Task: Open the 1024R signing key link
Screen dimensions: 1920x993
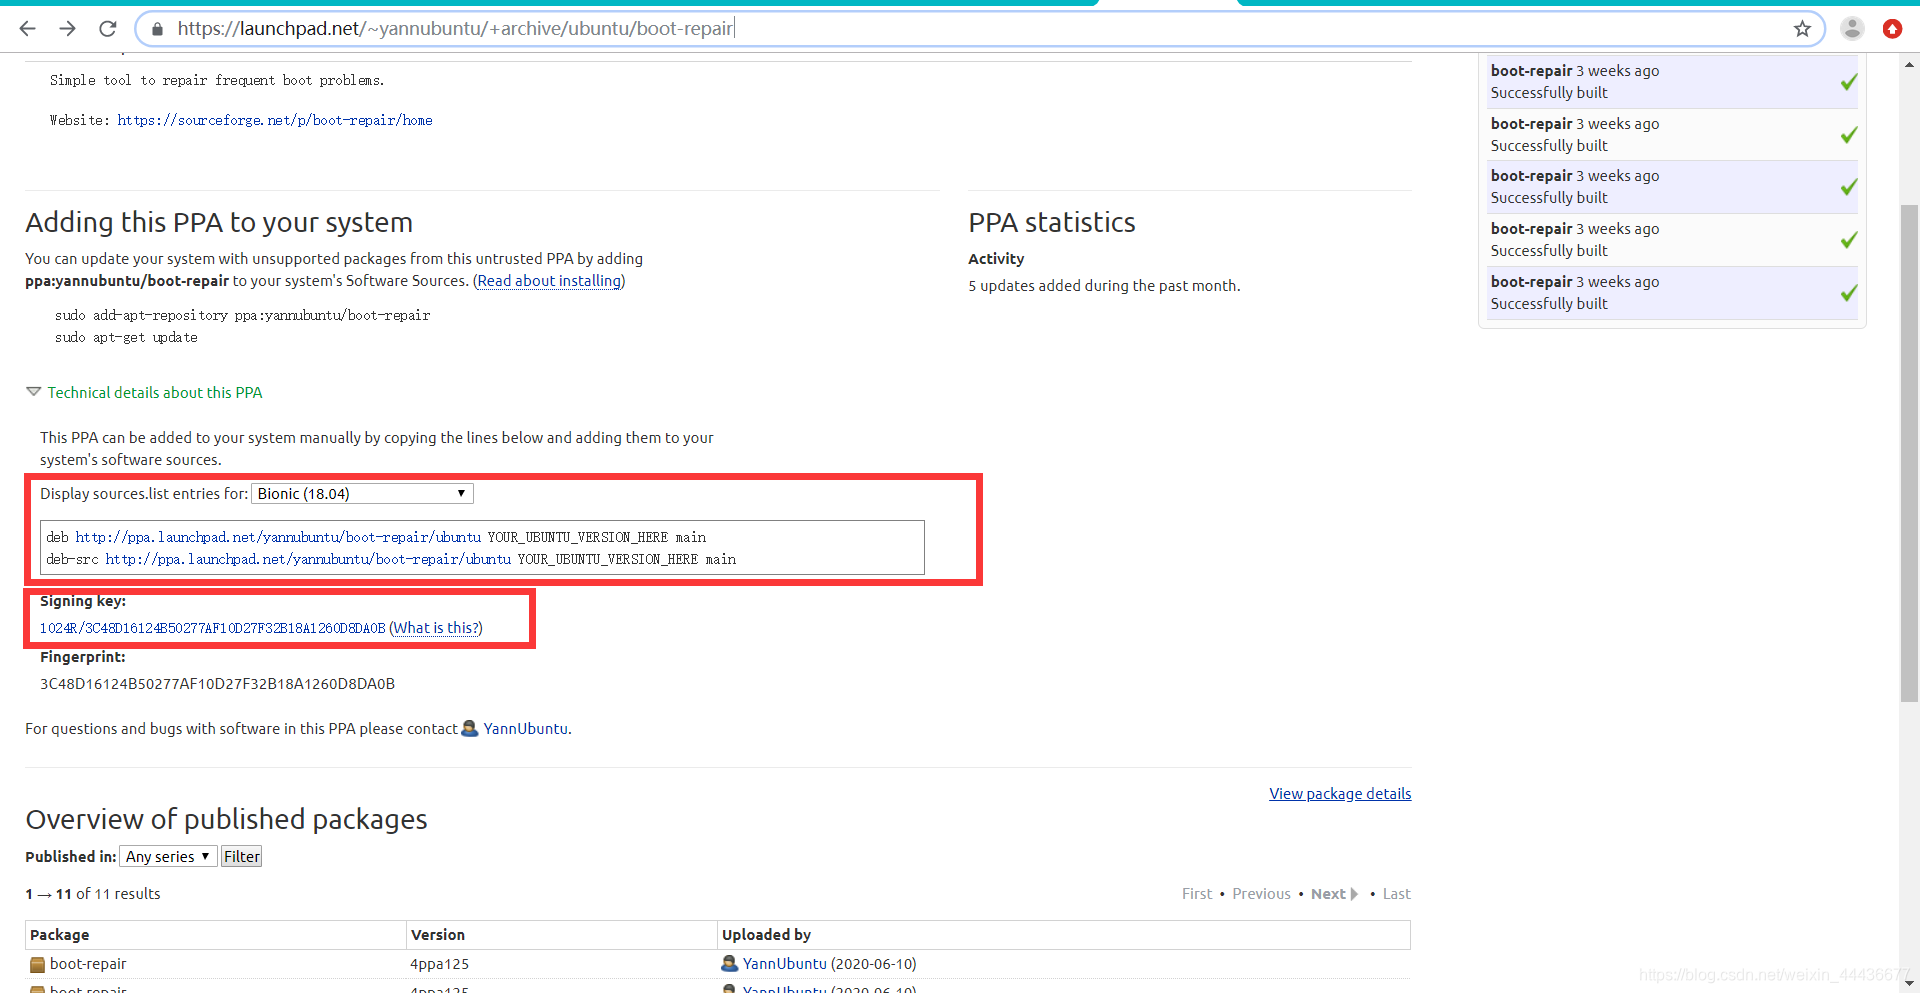Action: [x=212, y=628]
